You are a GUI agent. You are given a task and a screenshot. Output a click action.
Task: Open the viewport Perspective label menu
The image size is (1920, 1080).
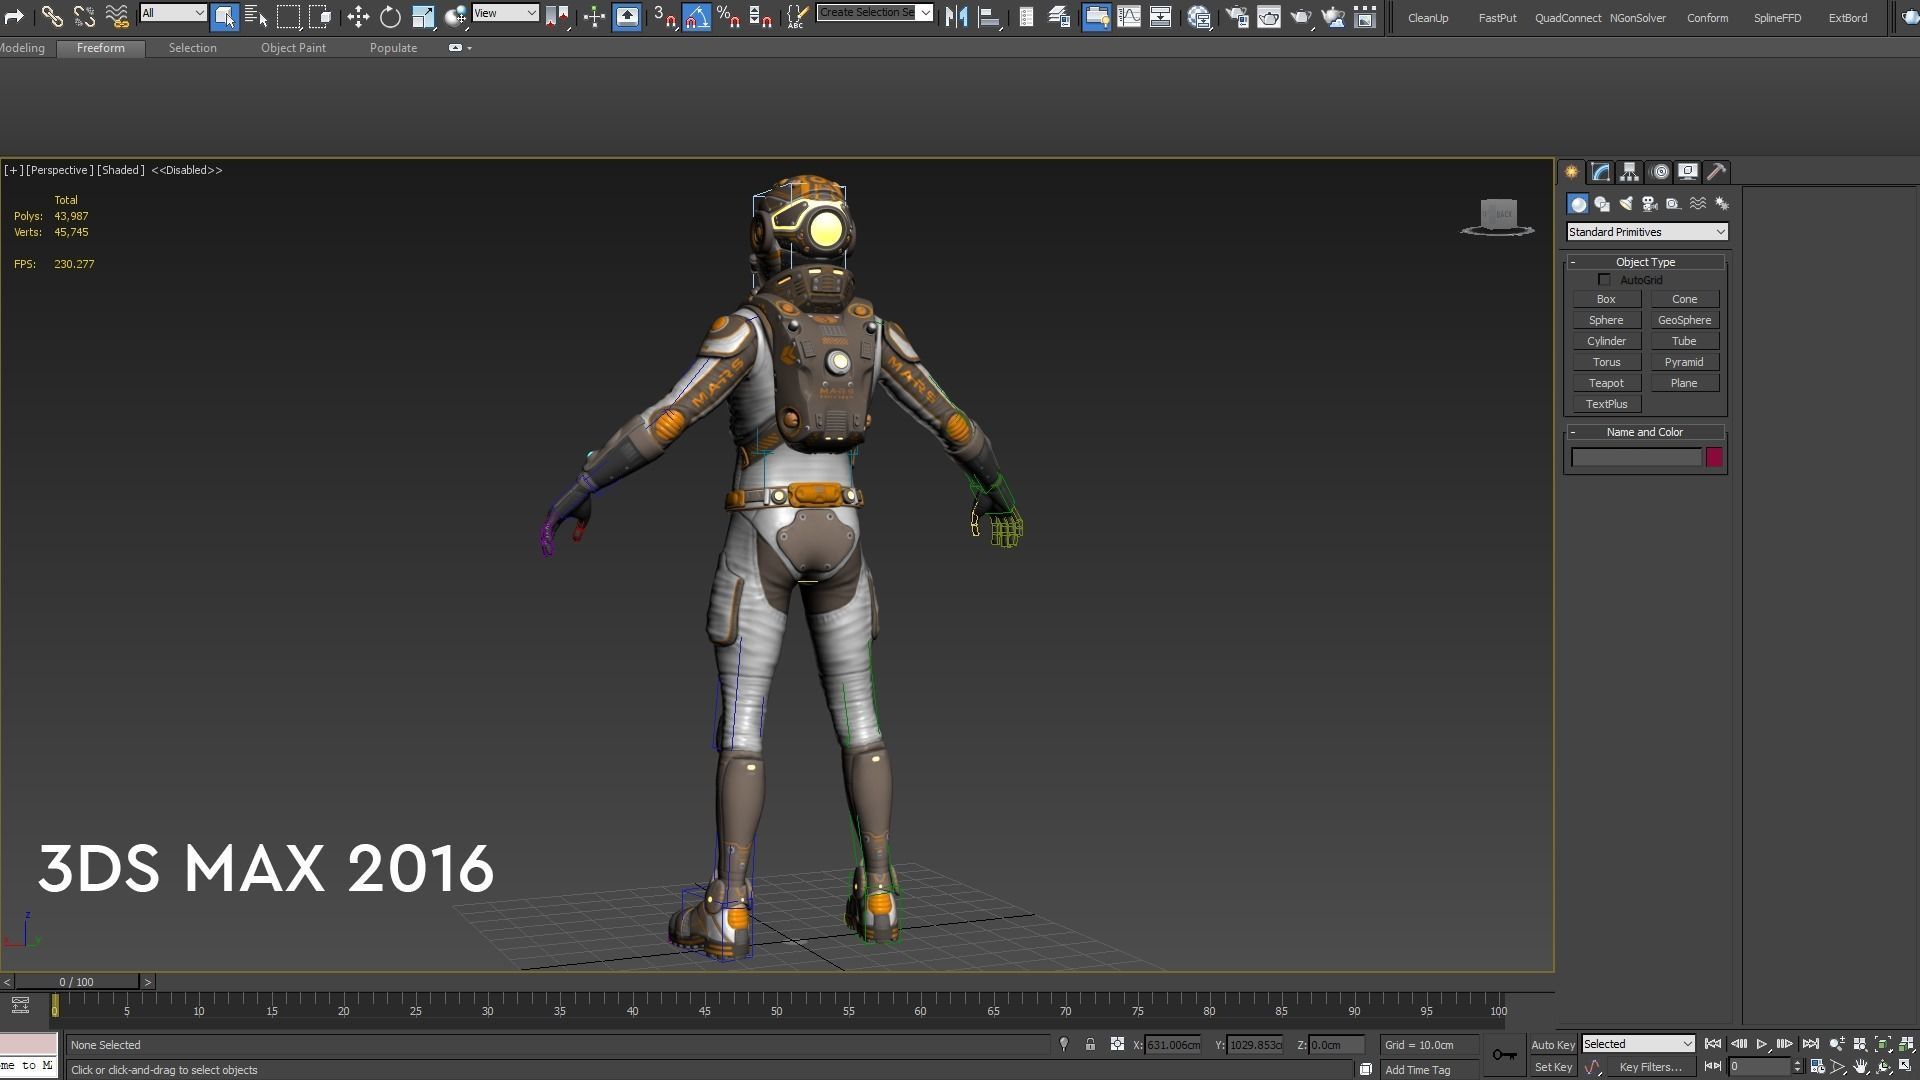point(60,170)
